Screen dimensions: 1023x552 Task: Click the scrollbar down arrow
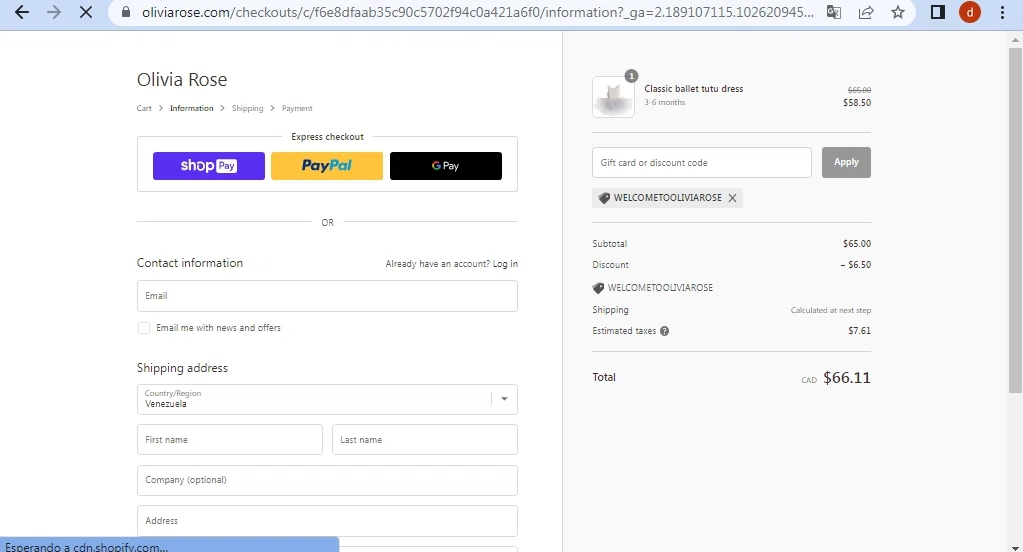coord(1015,547)
